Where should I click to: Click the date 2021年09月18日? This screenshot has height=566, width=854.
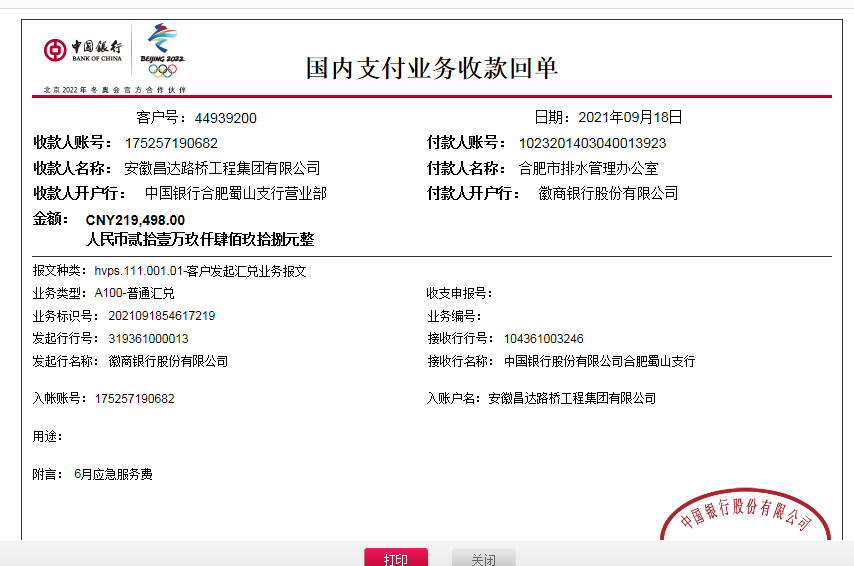(629, 117)
